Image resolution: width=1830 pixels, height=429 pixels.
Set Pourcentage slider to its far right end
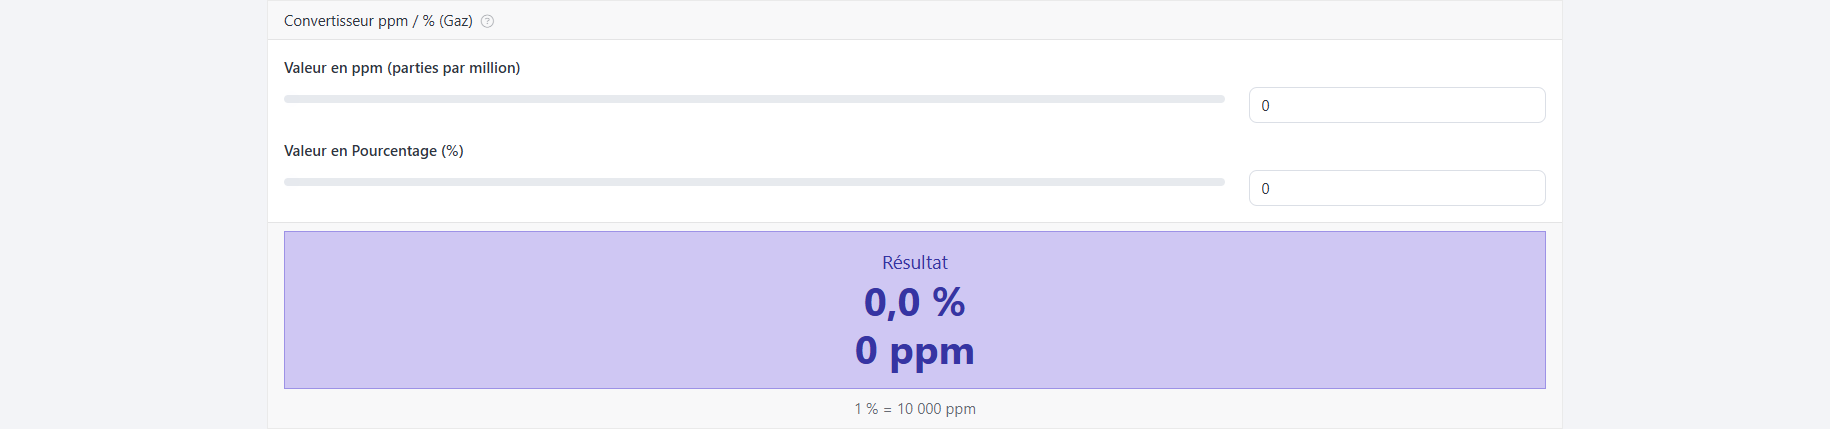1222,182
